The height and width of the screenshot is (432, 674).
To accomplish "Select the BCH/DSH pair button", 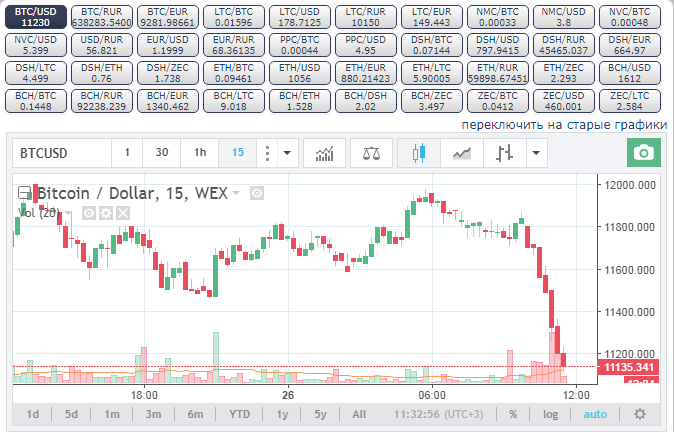I will (366, 101).
